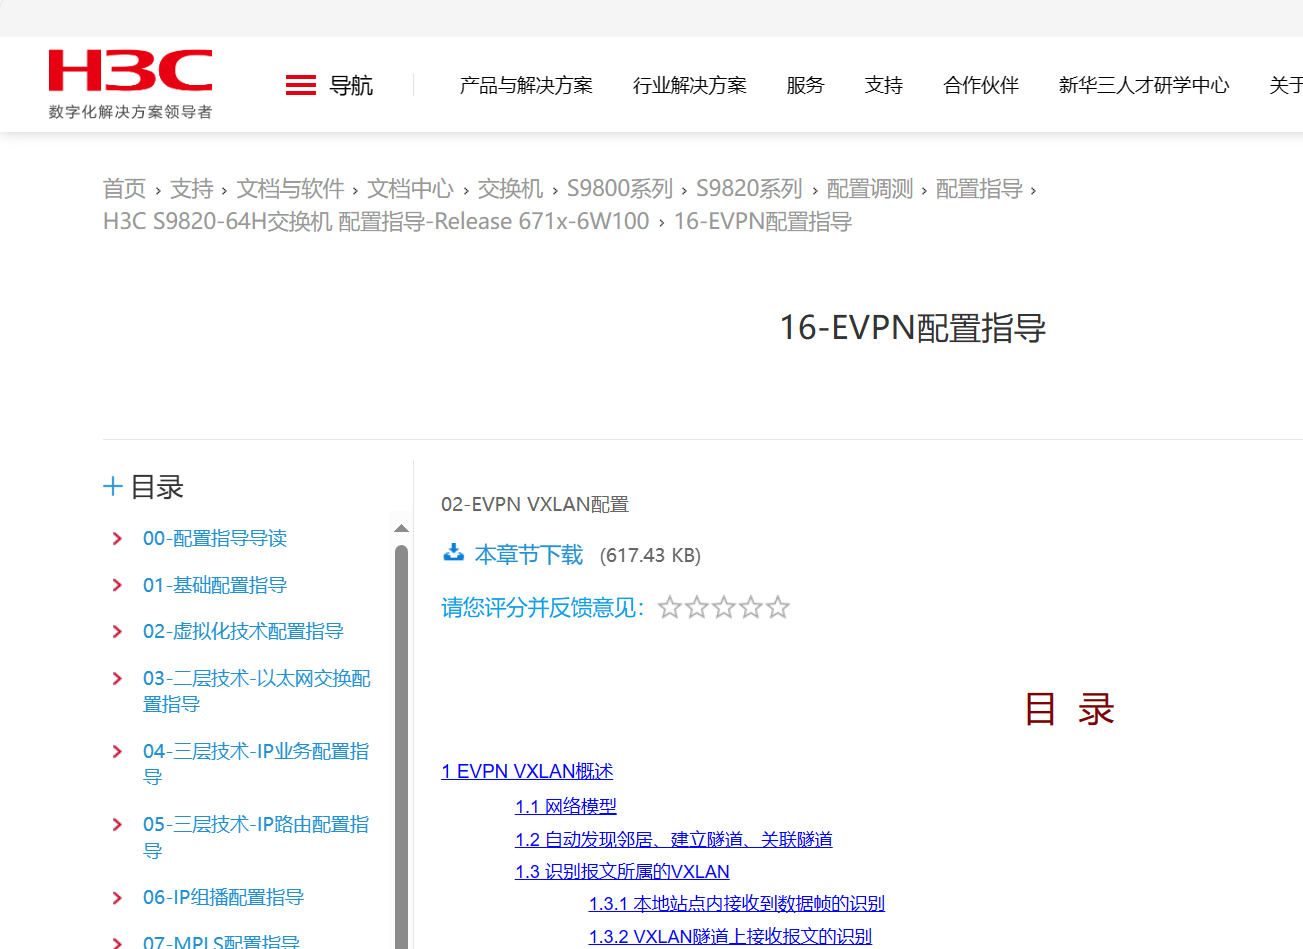Expand the 03-二层技术-以太网交换配置指导 arrow
1303x949 pixels.
(x=117, y=679)
